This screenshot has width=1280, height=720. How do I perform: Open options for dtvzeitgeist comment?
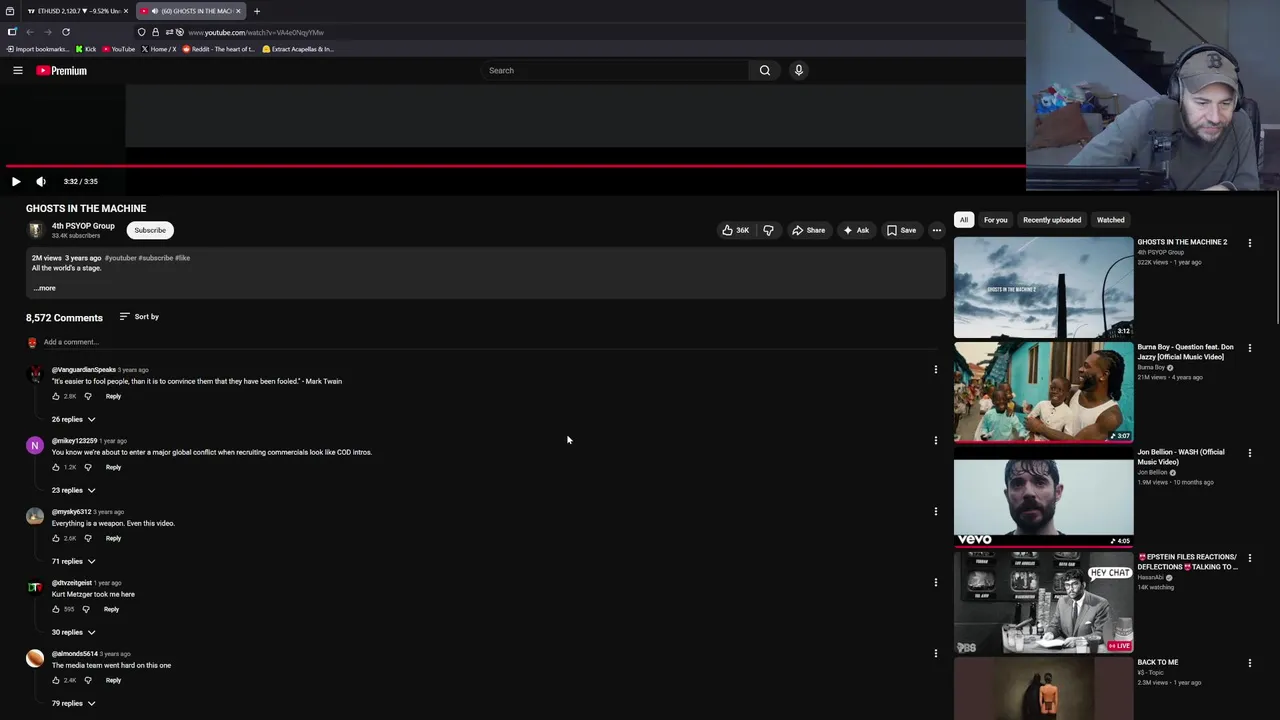pyautogui.click(x=936, y=582)
